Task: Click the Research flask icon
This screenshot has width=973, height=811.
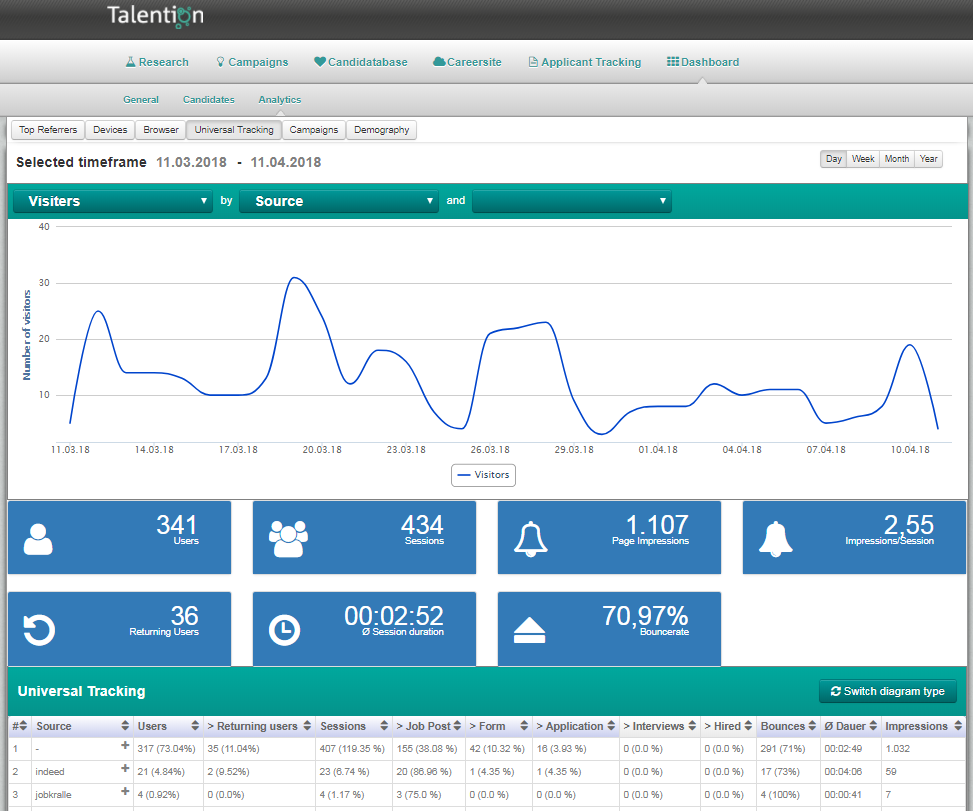Action: click(x=130, y=62)
